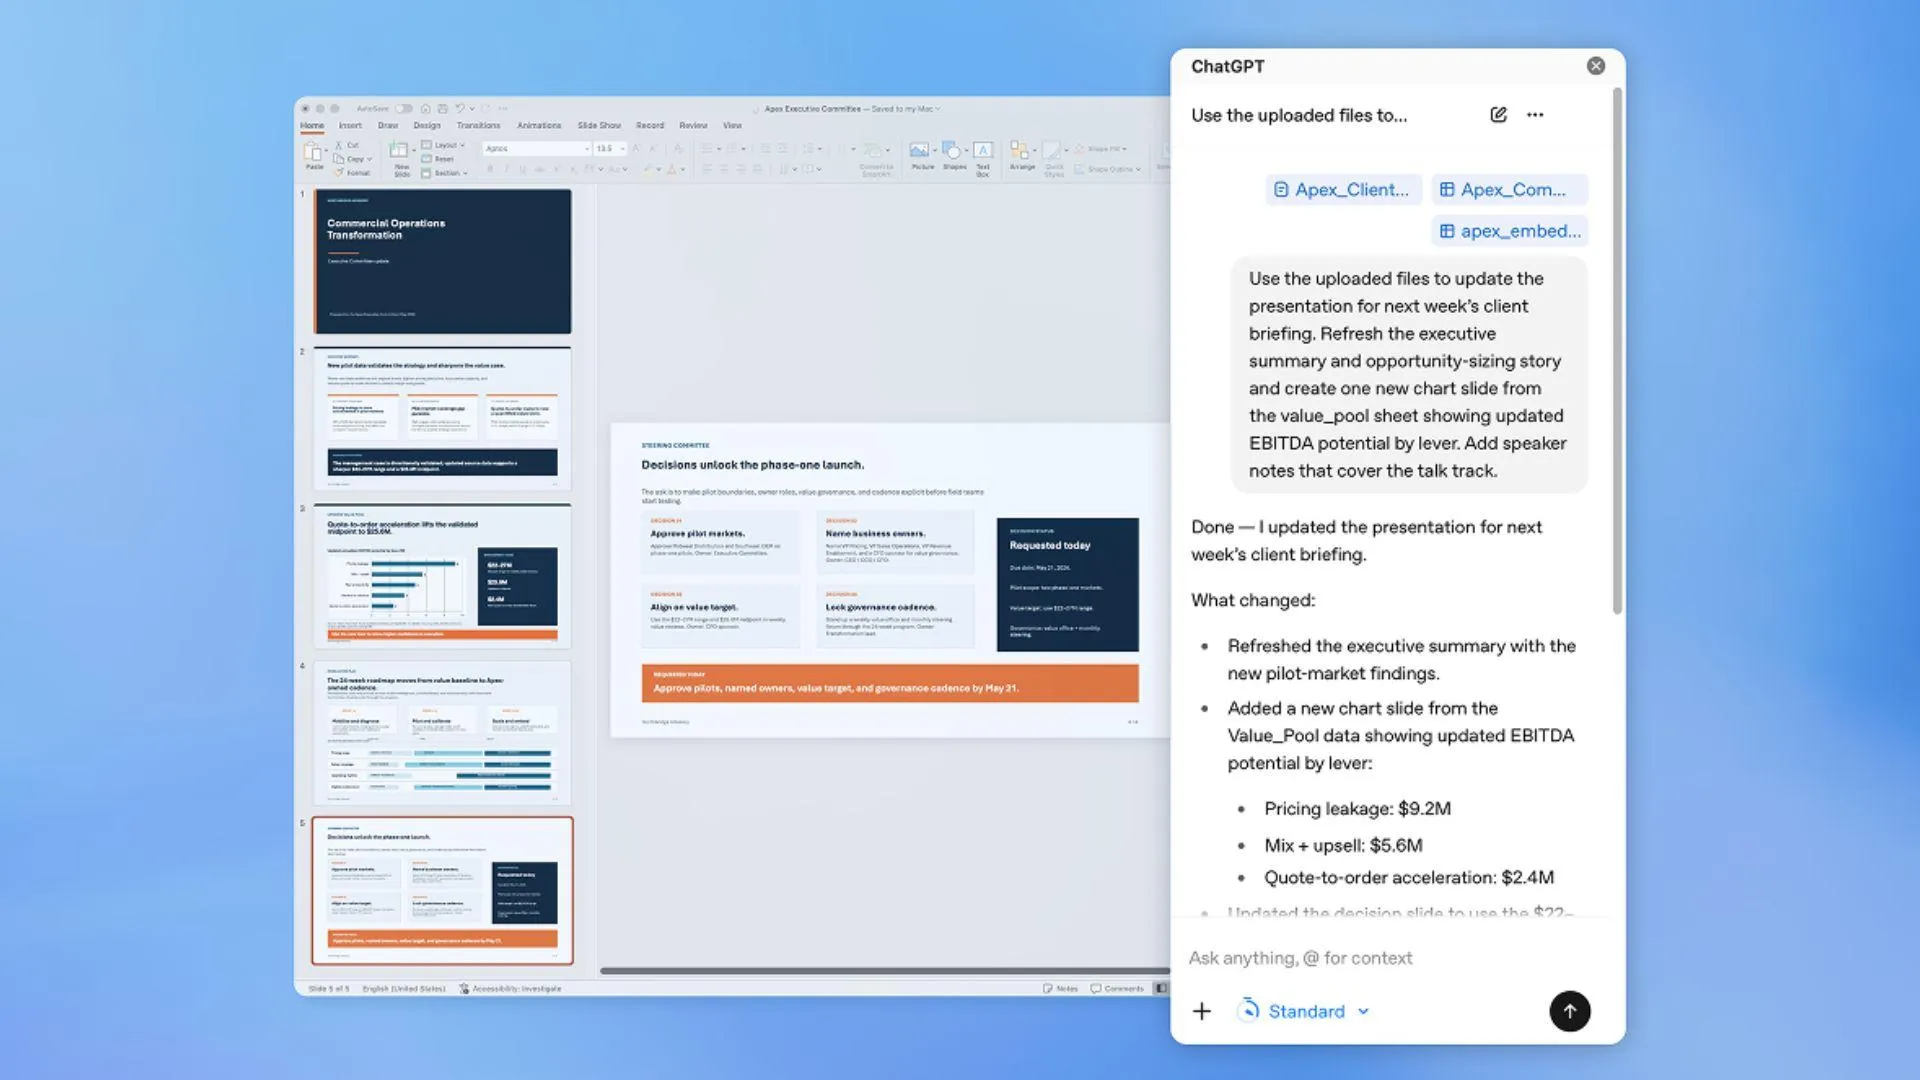
Task: Expand the Layout dropdown in the ribbon
Action: tap(443, 145)
